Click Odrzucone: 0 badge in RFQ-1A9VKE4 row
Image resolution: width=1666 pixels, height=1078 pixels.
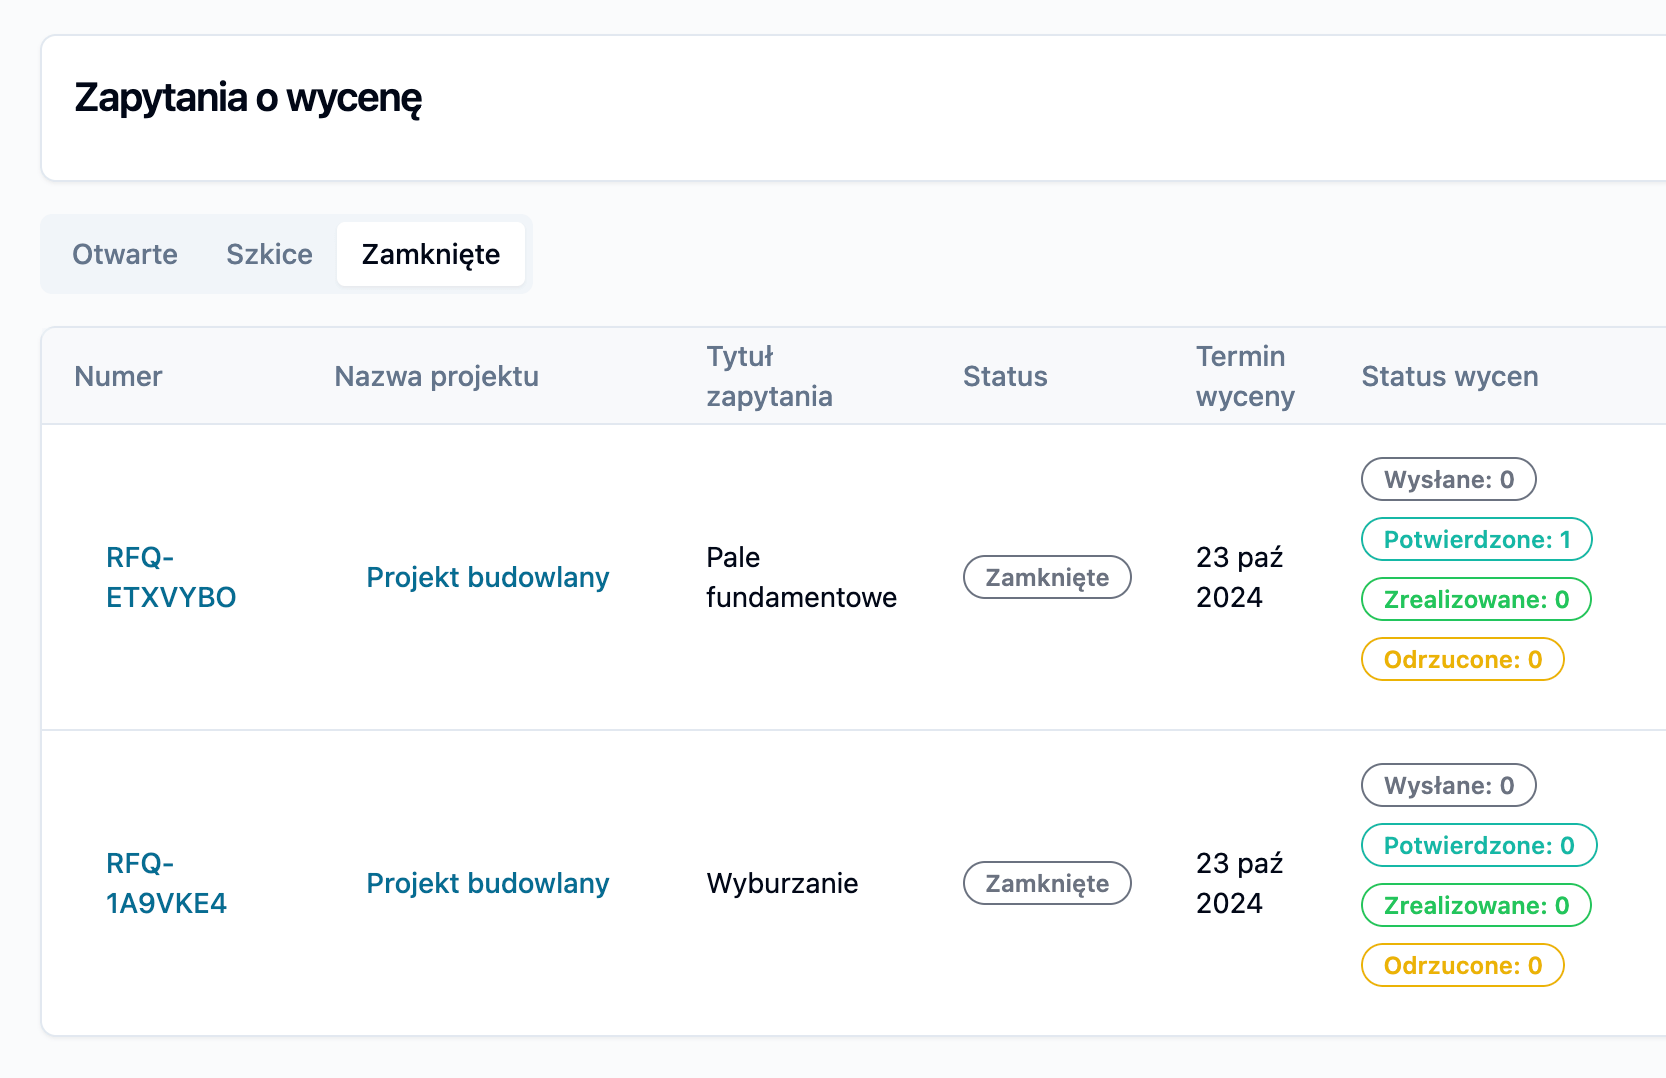tap(1462, 965)
